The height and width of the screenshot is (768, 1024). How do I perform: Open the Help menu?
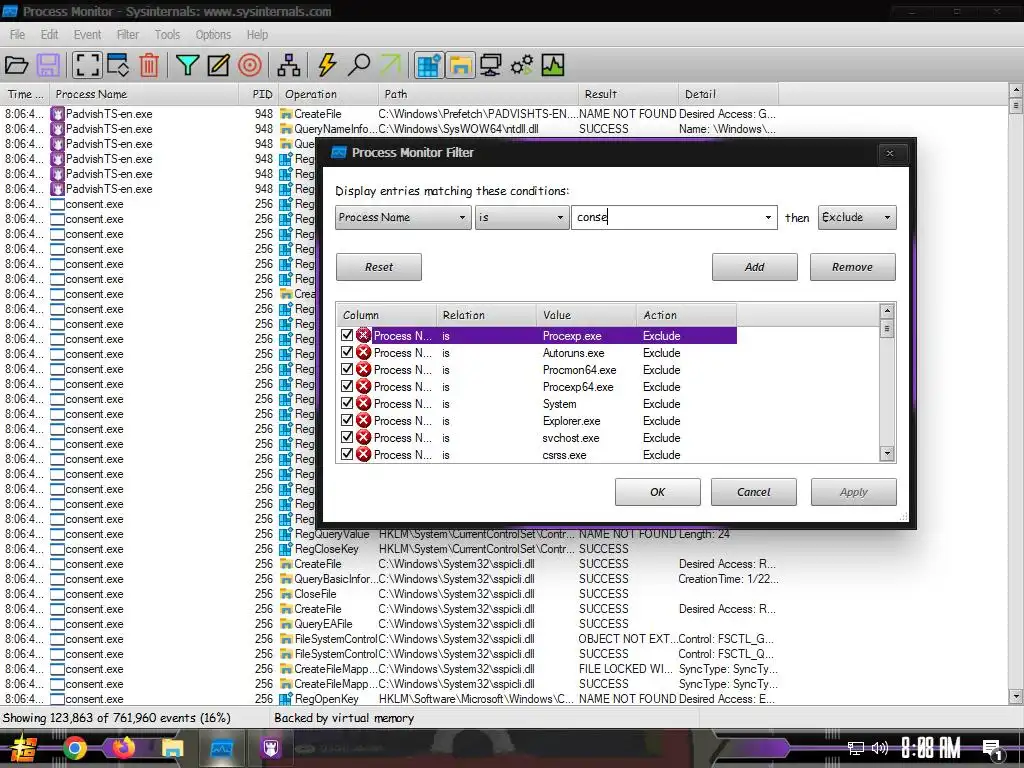(x=257, y=35)
